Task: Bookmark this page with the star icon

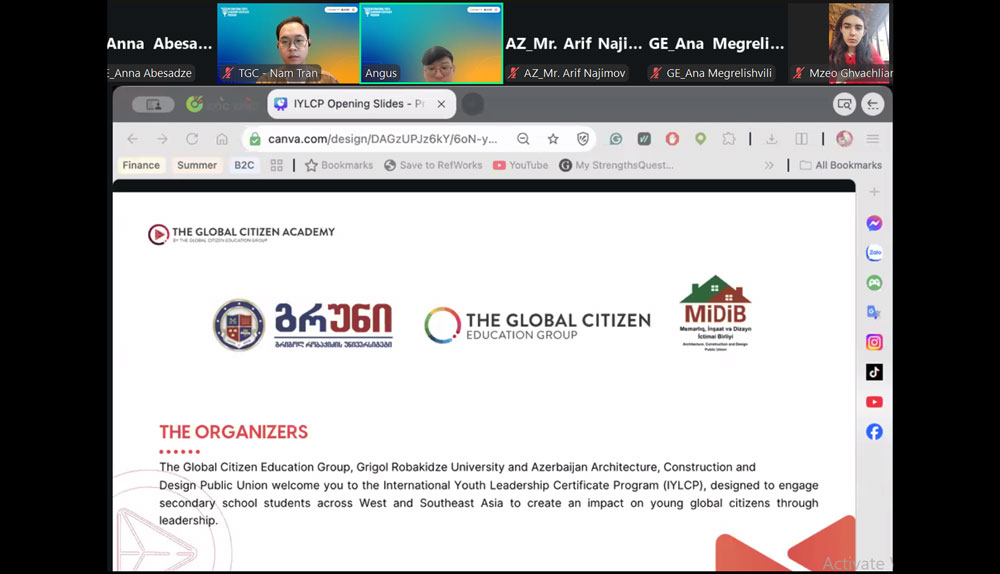Action: click(x=553, y=139)
